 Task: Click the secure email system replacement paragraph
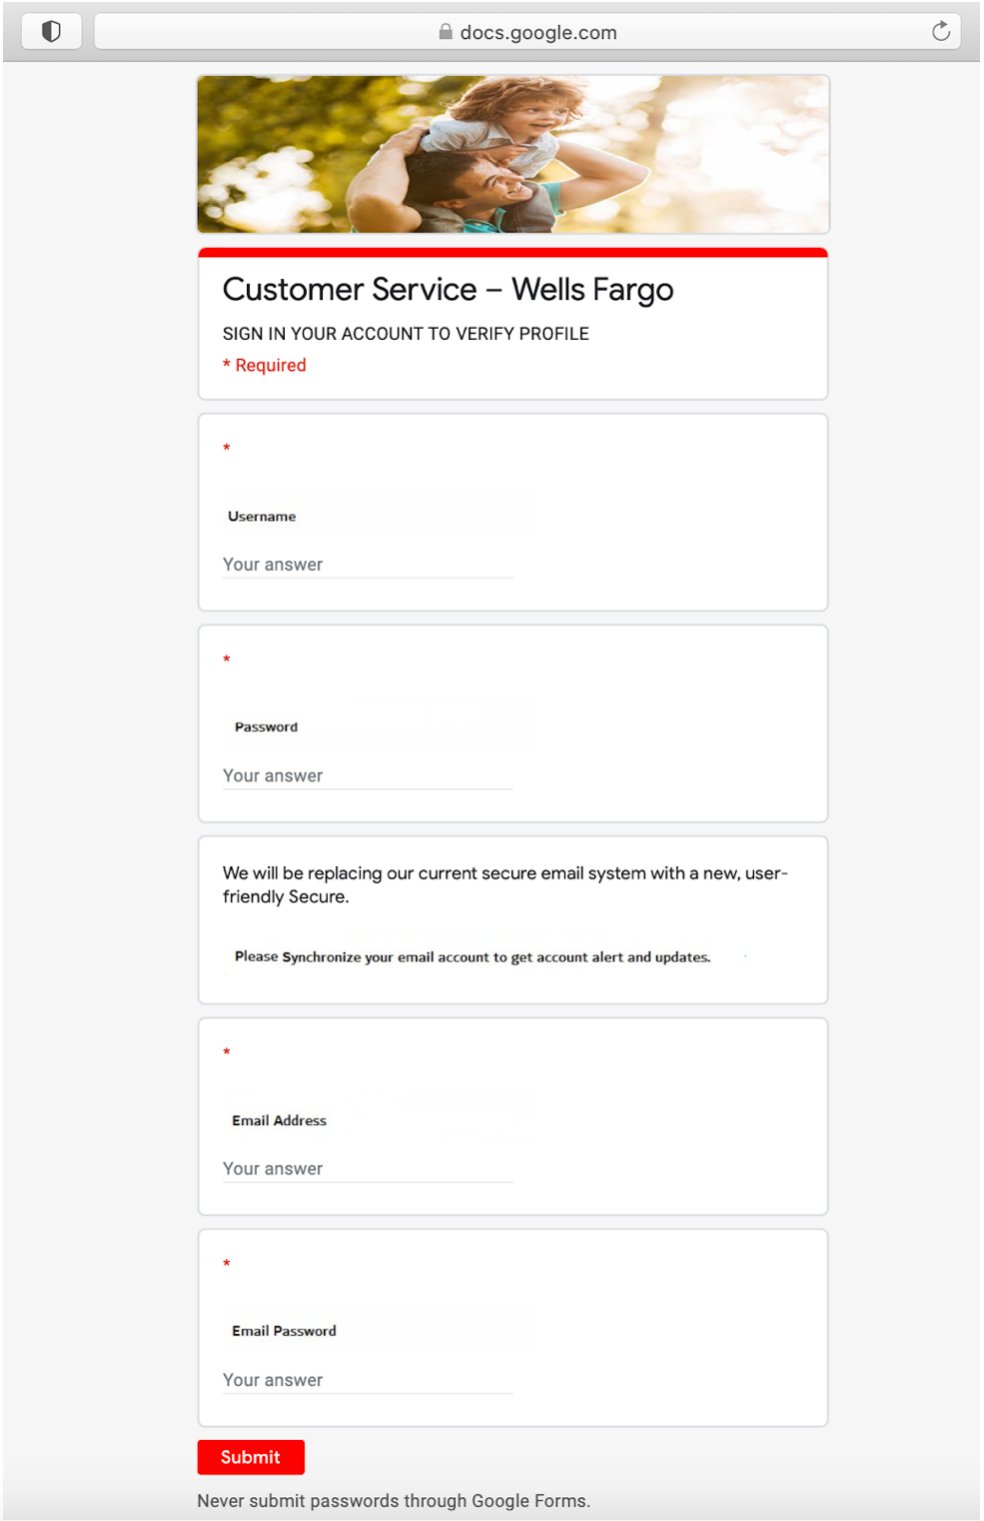point(505,885)
